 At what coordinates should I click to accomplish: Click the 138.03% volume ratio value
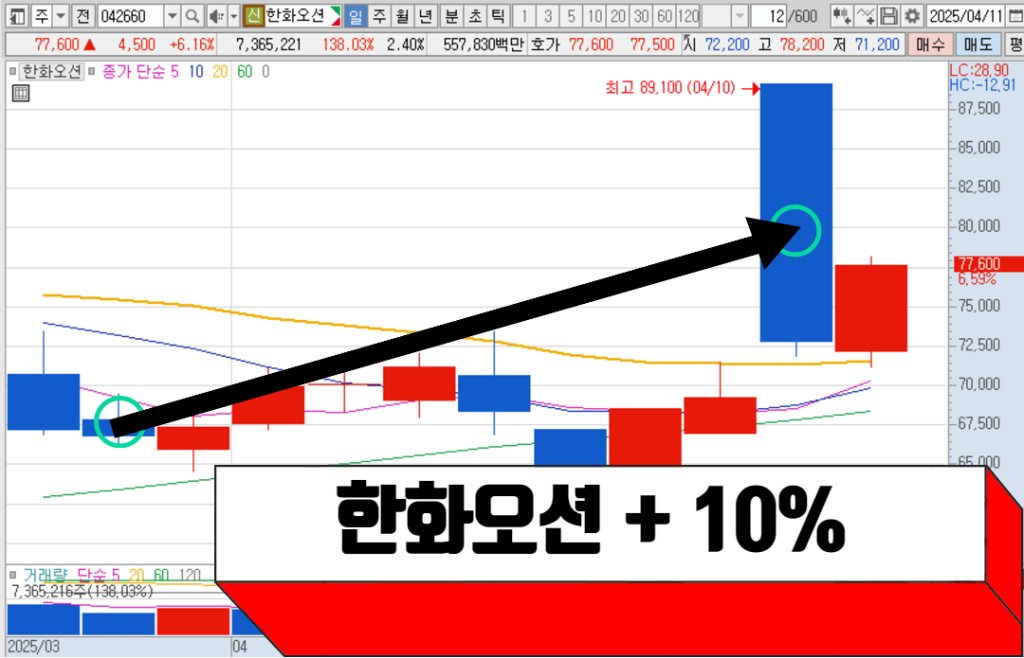click(x=347, y=45)
